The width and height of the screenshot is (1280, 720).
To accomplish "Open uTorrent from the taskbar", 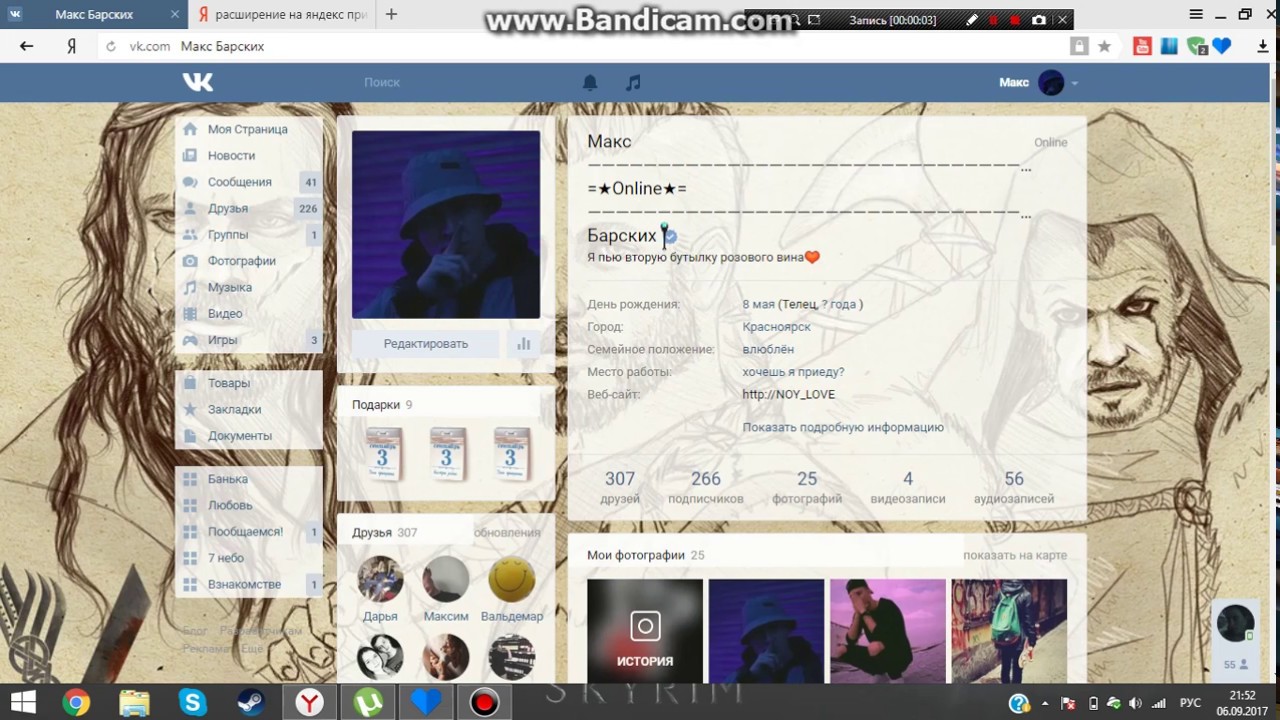I will (368, 703).
